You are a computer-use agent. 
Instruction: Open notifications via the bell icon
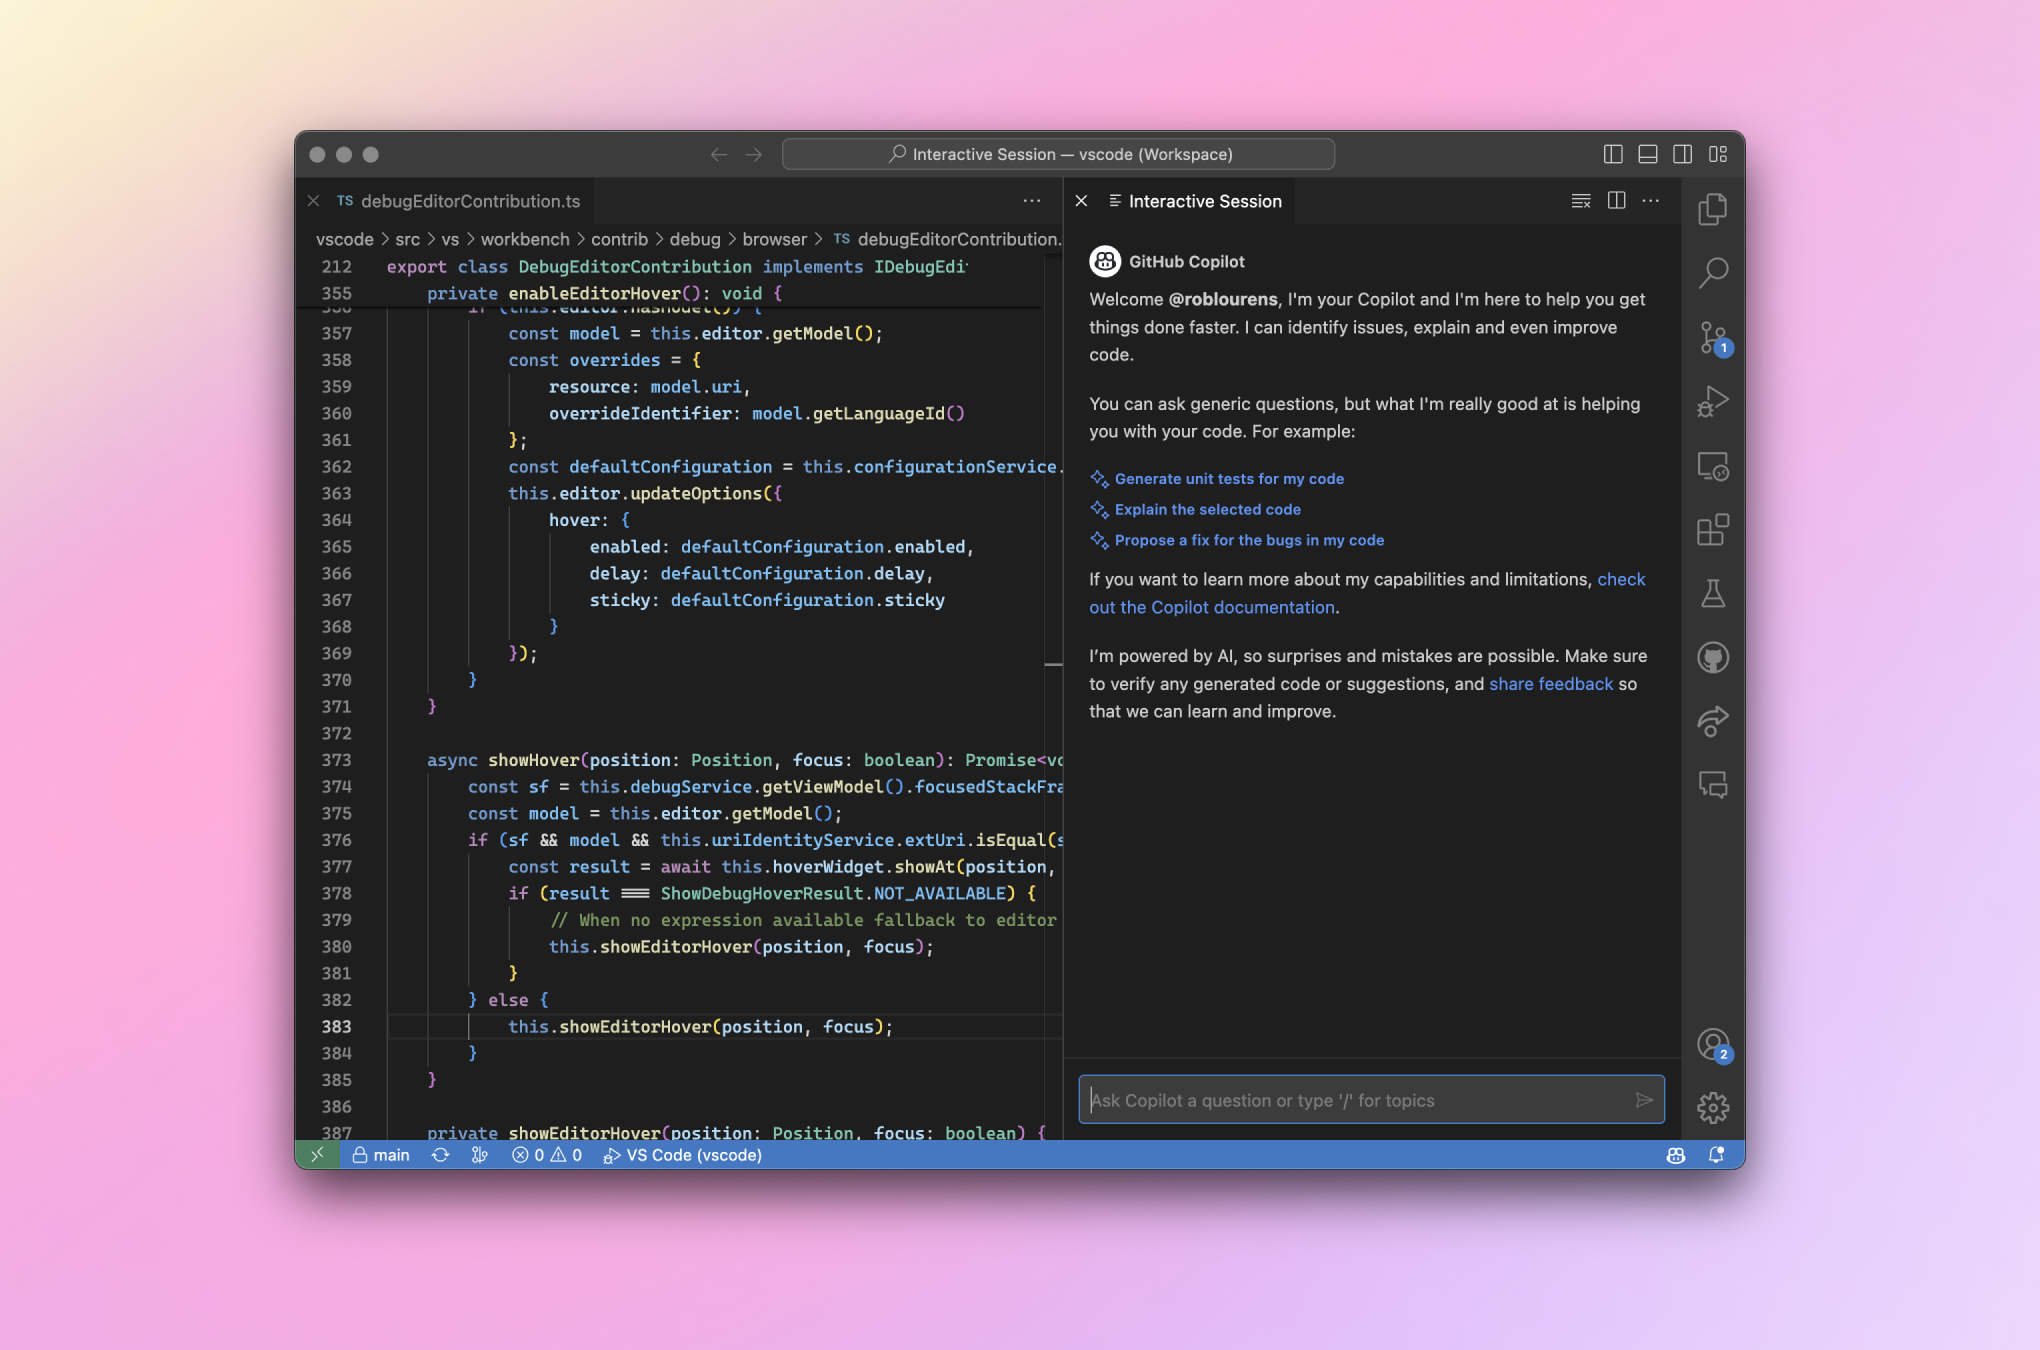1716,1155
